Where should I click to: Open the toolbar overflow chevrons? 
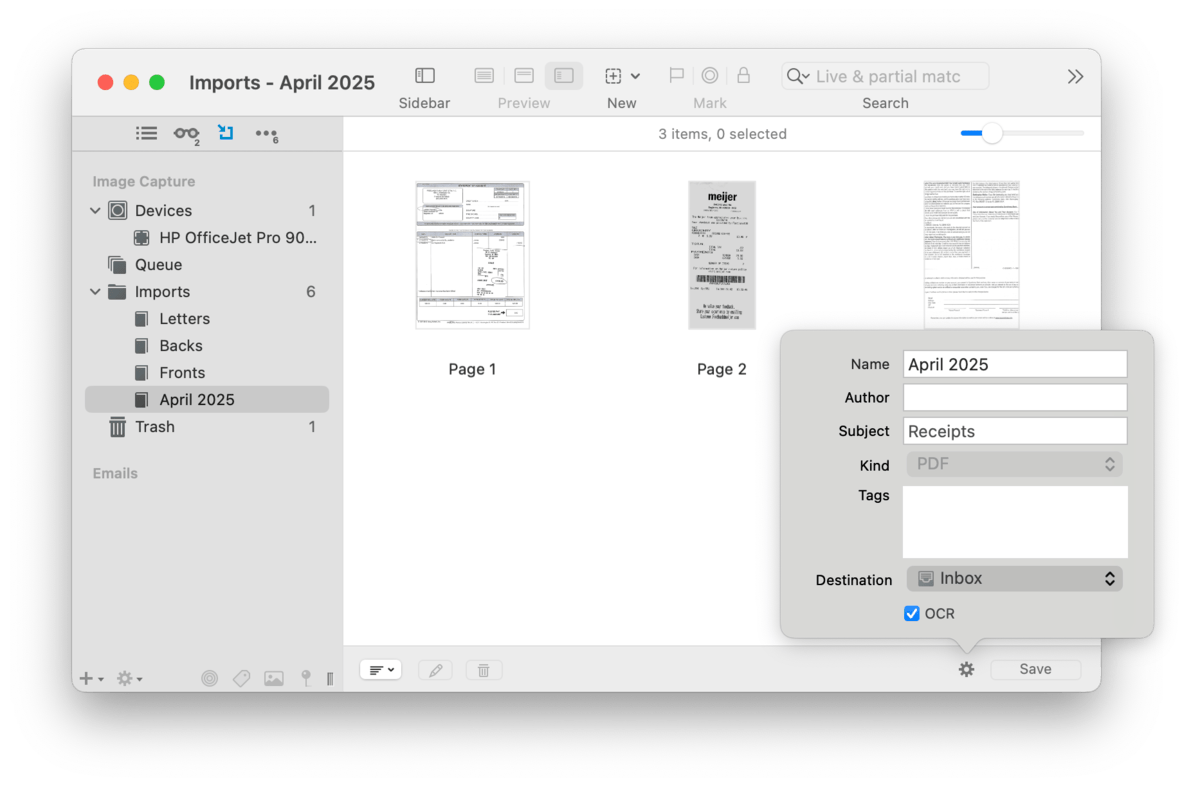point(1075,77)
